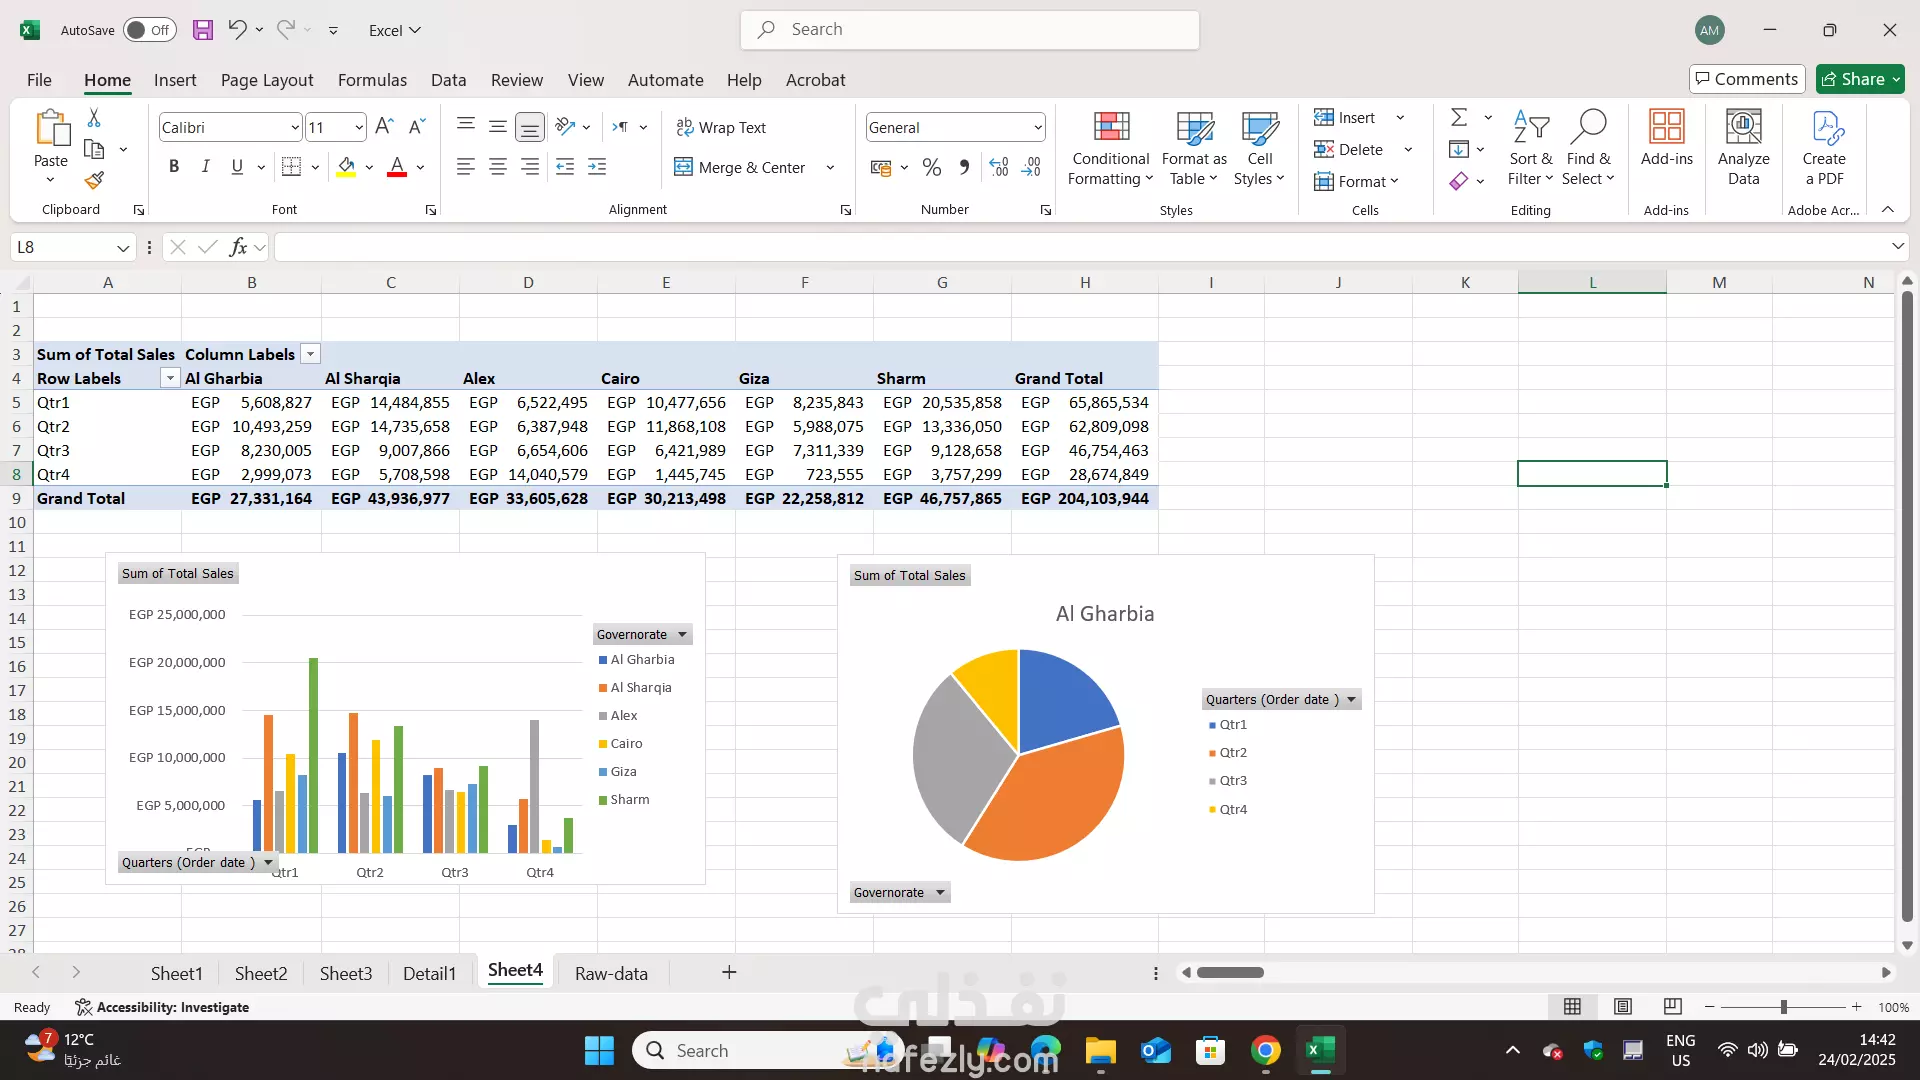Open the font size dropdown
The width and height of the screenshot is (1920, 1080).
click(x=359, y=127)
